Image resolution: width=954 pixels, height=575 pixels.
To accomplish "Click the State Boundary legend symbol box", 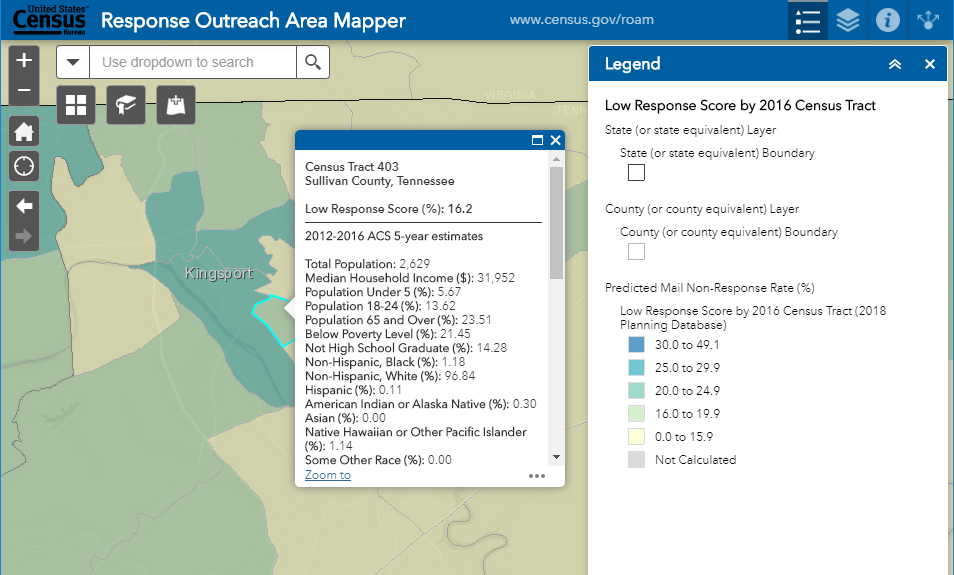I will point(636,173).
